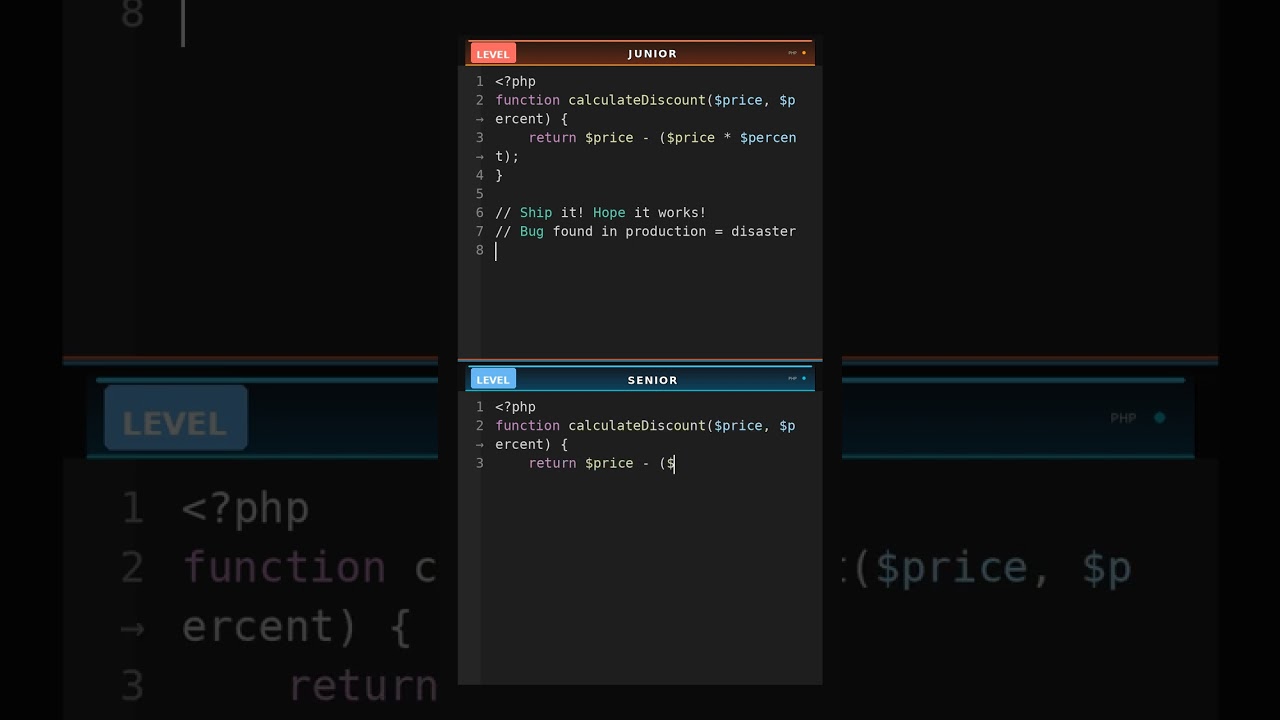Click the LEVEL badge in the Senior panel

click(493, 380)
